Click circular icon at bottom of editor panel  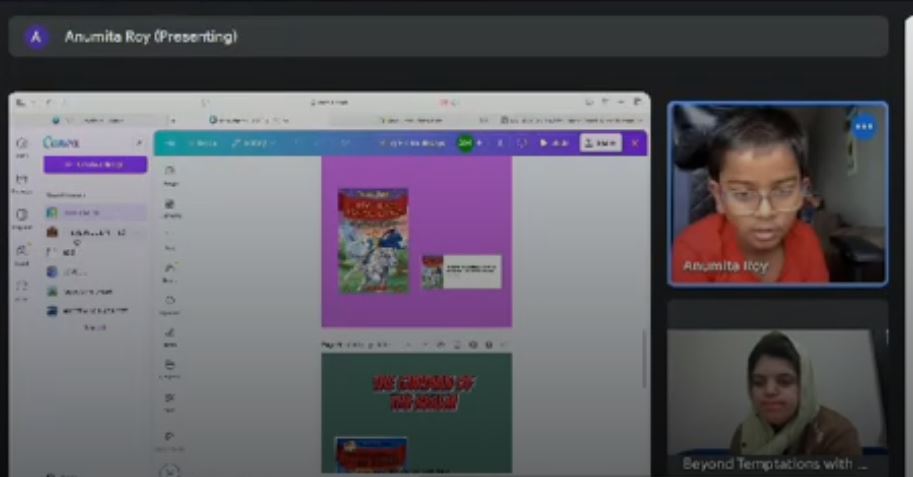click(170, 471)
